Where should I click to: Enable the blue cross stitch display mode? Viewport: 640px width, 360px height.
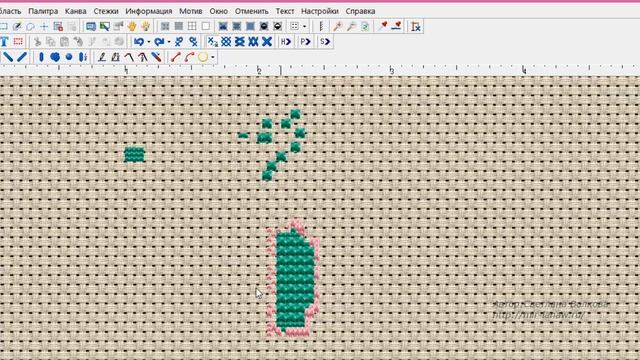coord(223,27)
